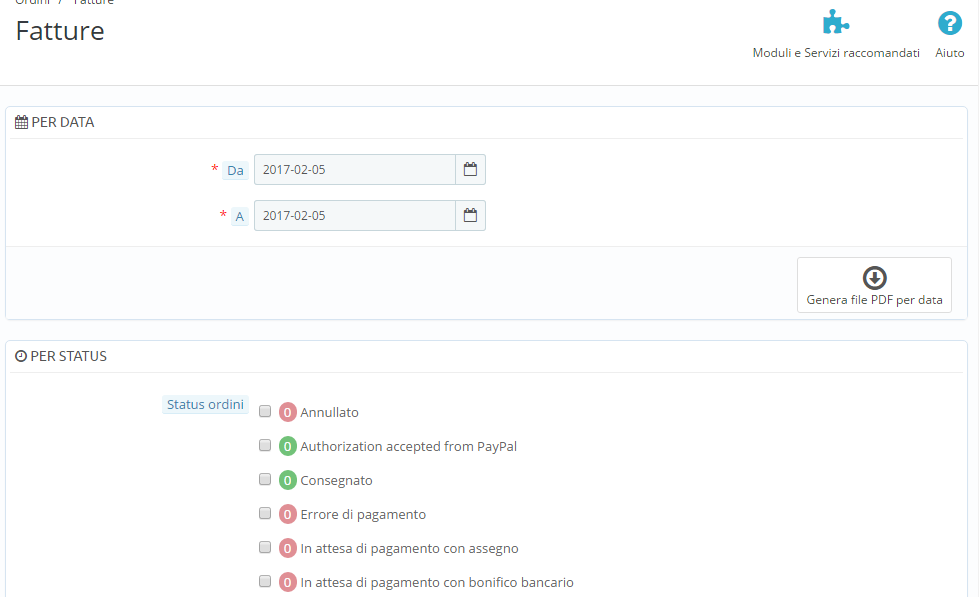This screenshot has width=979, height=597.
Task: Click the Fatture page title
Action: [x=60, y=31]
